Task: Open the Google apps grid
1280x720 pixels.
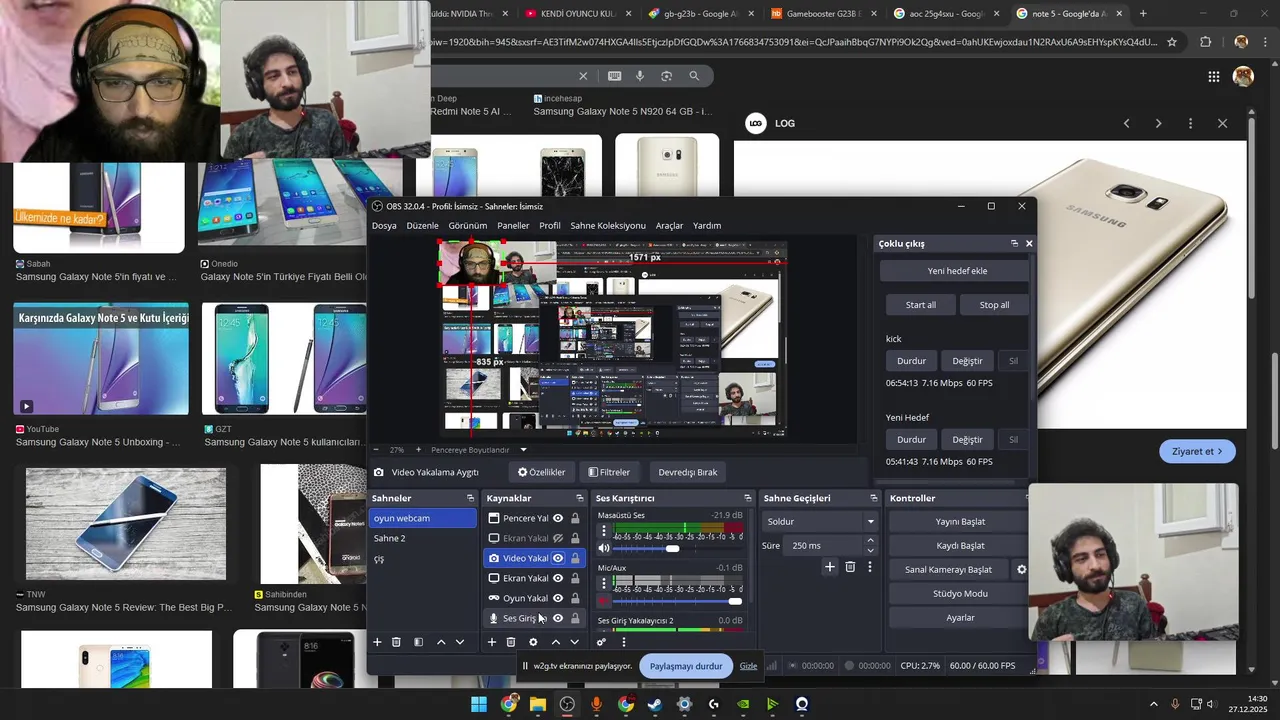Action: pyautogui.click(x=1213, y=76)
